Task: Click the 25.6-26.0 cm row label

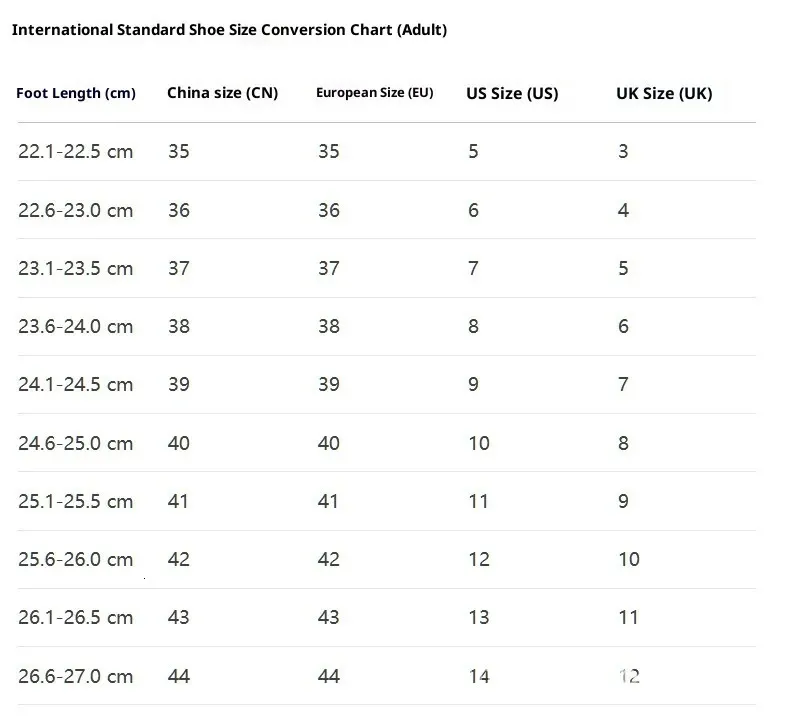Action: click(x=75, y=559)
